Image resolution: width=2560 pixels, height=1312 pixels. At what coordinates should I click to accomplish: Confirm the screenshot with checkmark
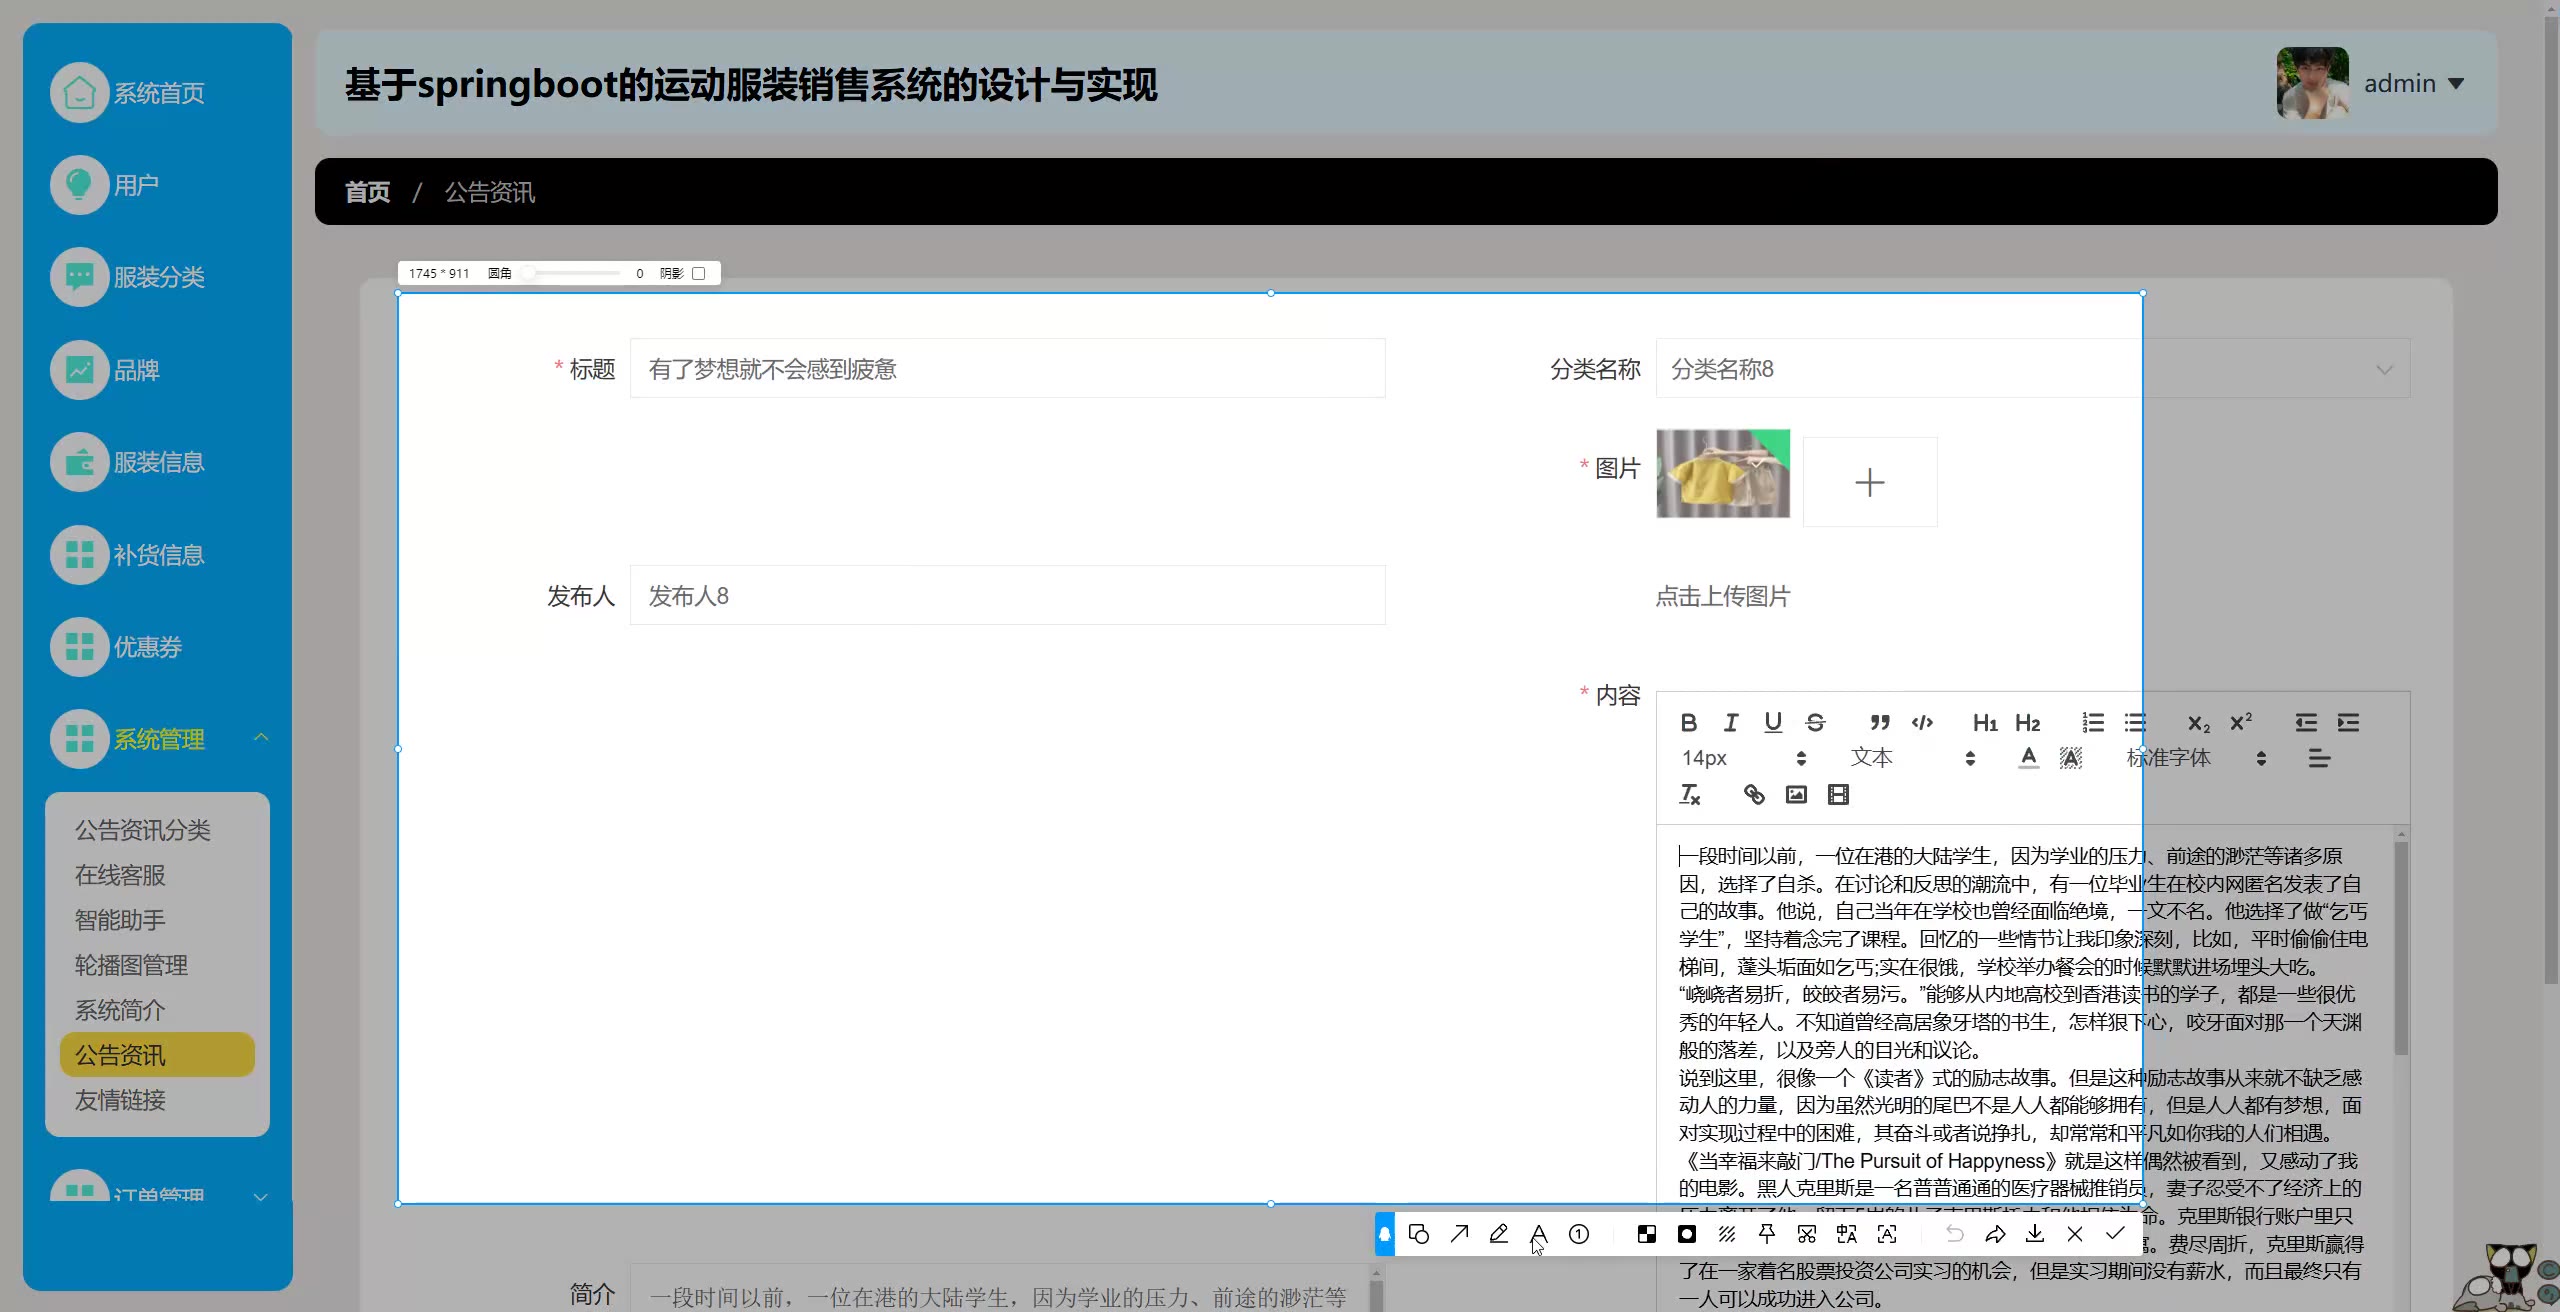[x=2115, y=1234]
